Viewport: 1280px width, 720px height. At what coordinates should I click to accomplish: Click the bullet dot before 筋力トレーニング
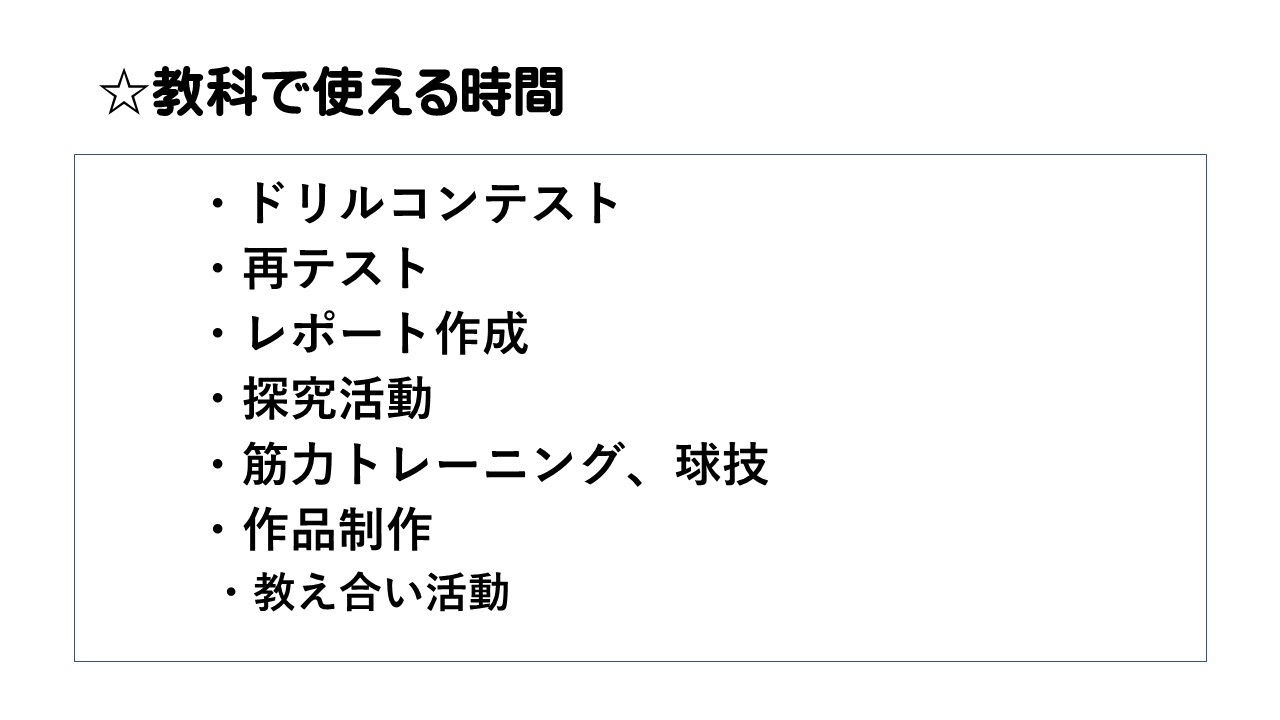coord(219,466)
